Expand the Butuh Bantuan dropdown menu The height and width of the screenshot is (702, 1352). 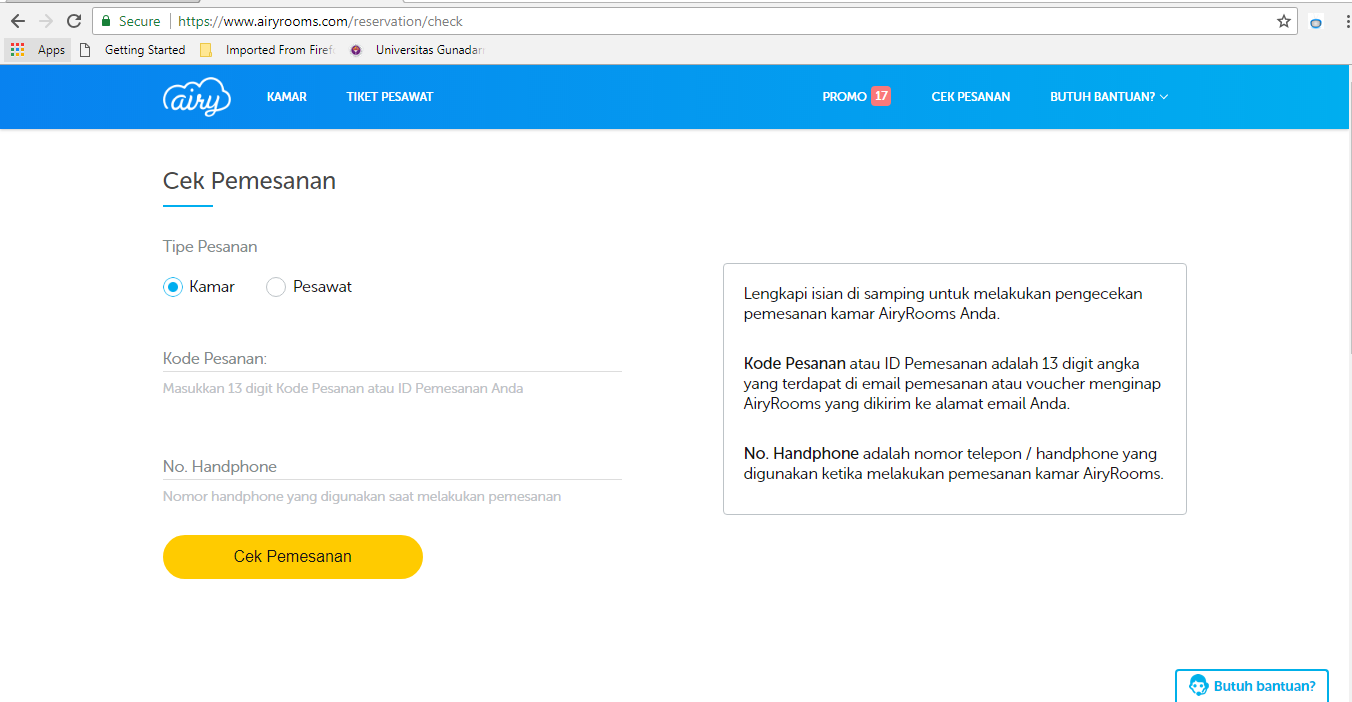point(1109,97)
